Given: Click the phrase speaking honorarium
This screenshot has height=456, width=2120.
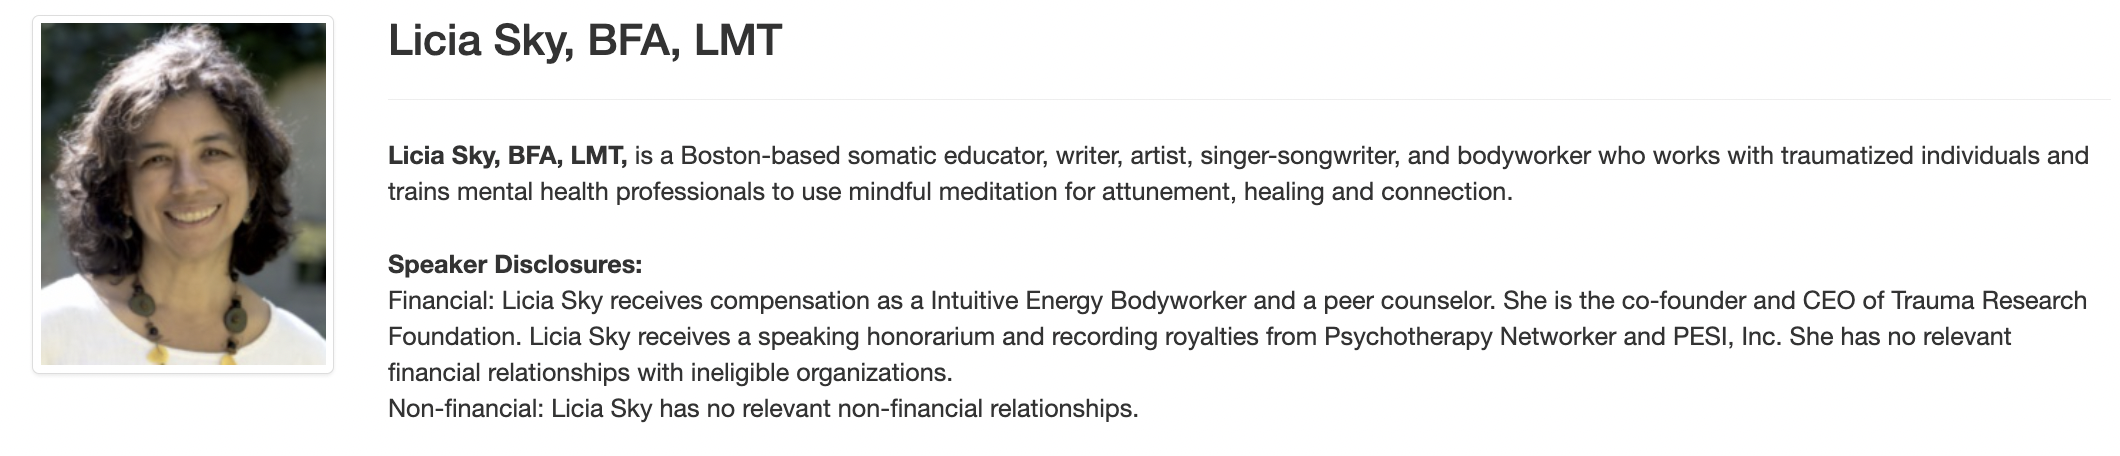Looking at the screenshot, I should coord(877,337).
